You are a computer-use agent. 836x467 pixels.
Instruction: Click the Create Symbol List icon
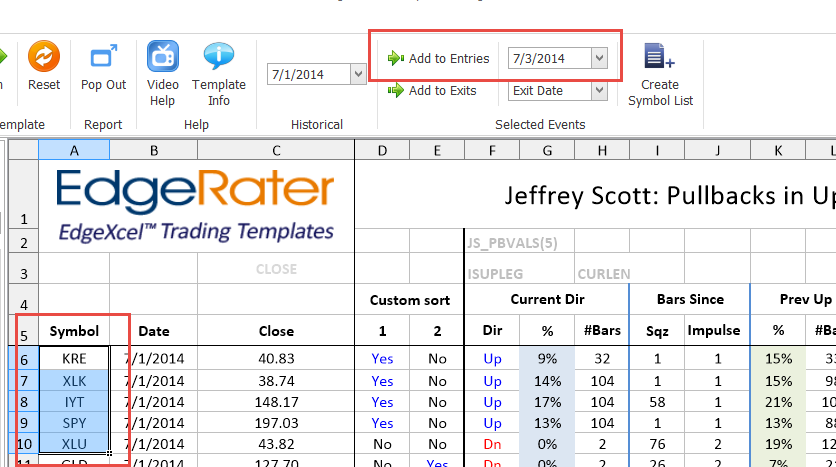[660, 56]
